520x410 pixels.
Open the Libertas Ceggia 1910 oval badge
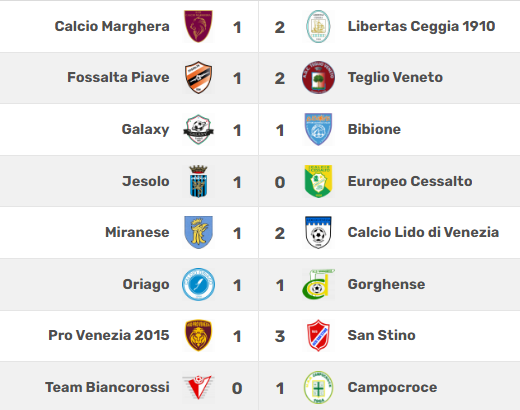pos(318,26)
